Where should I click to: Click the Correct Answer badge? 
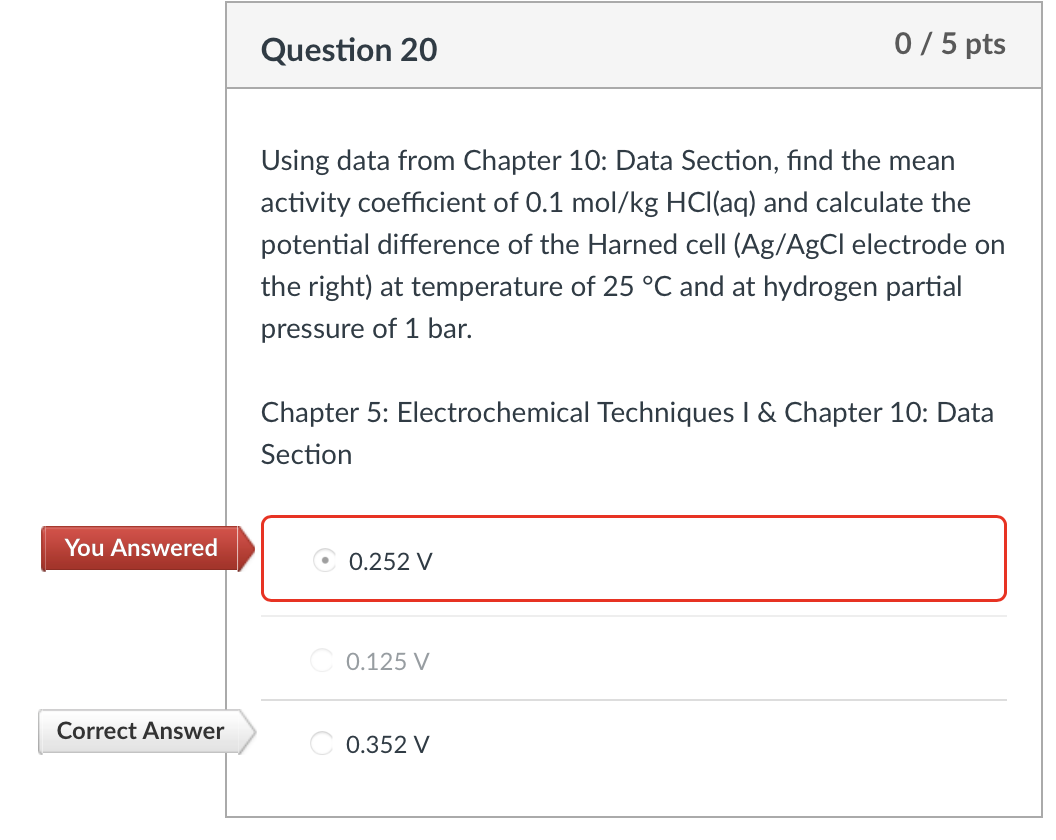(140, 731)
